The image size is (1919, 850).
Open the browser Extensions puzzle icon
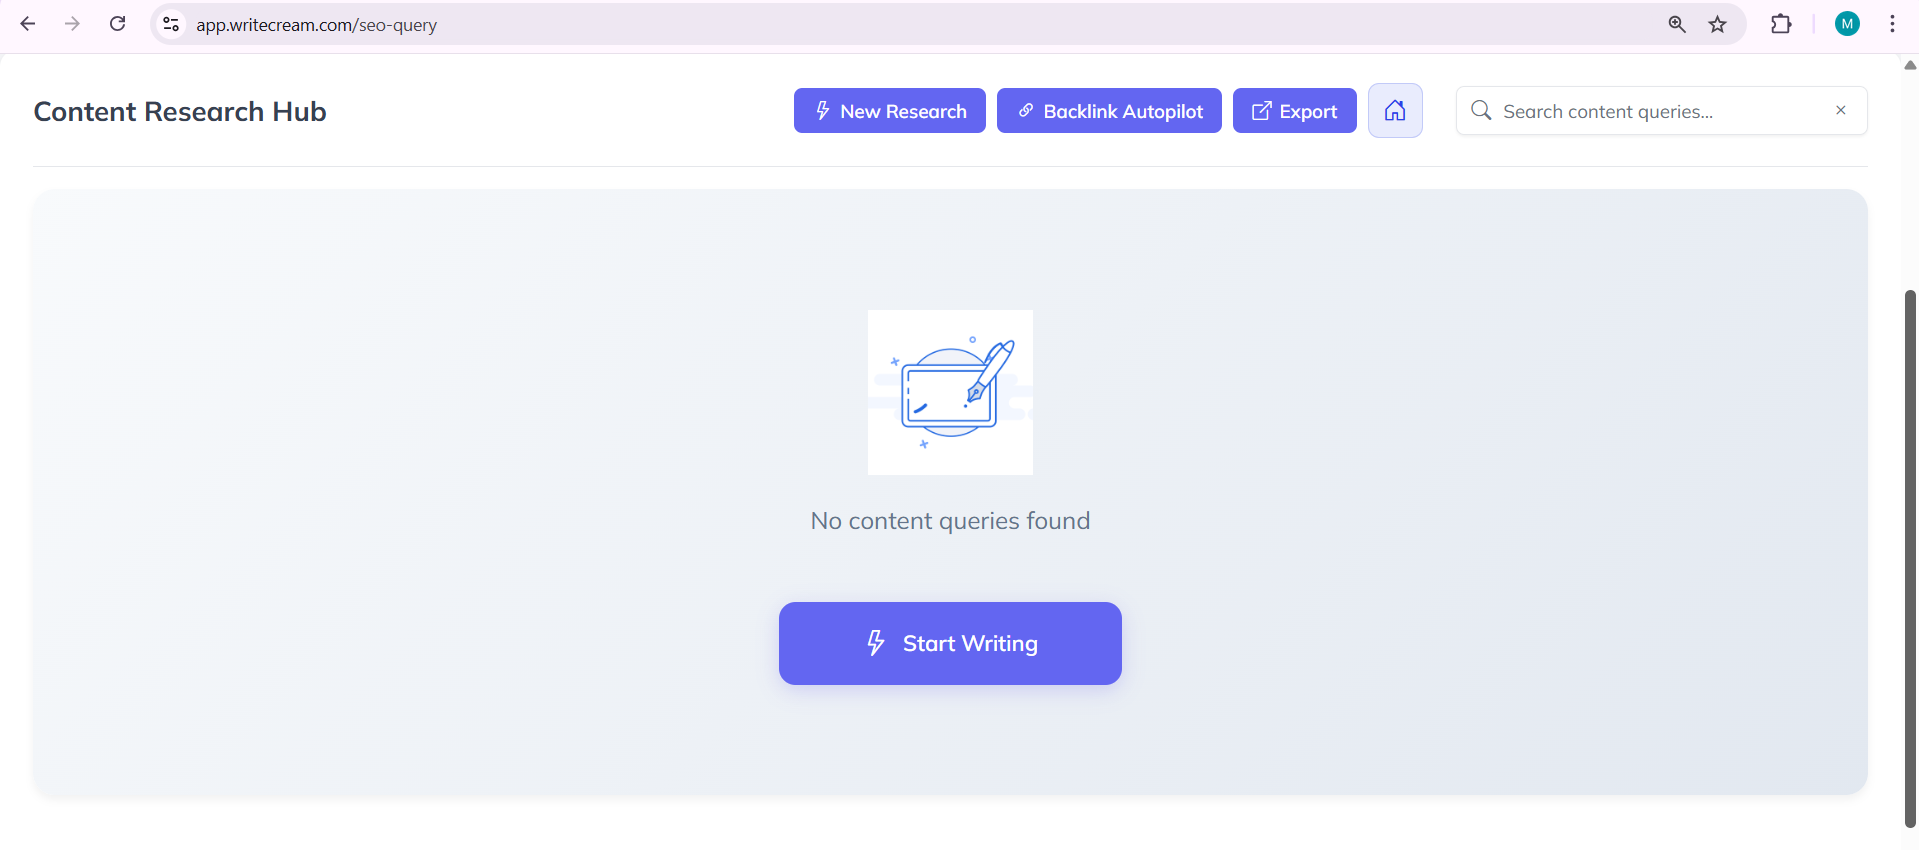pyautogui.click(x=1781, y=24)
